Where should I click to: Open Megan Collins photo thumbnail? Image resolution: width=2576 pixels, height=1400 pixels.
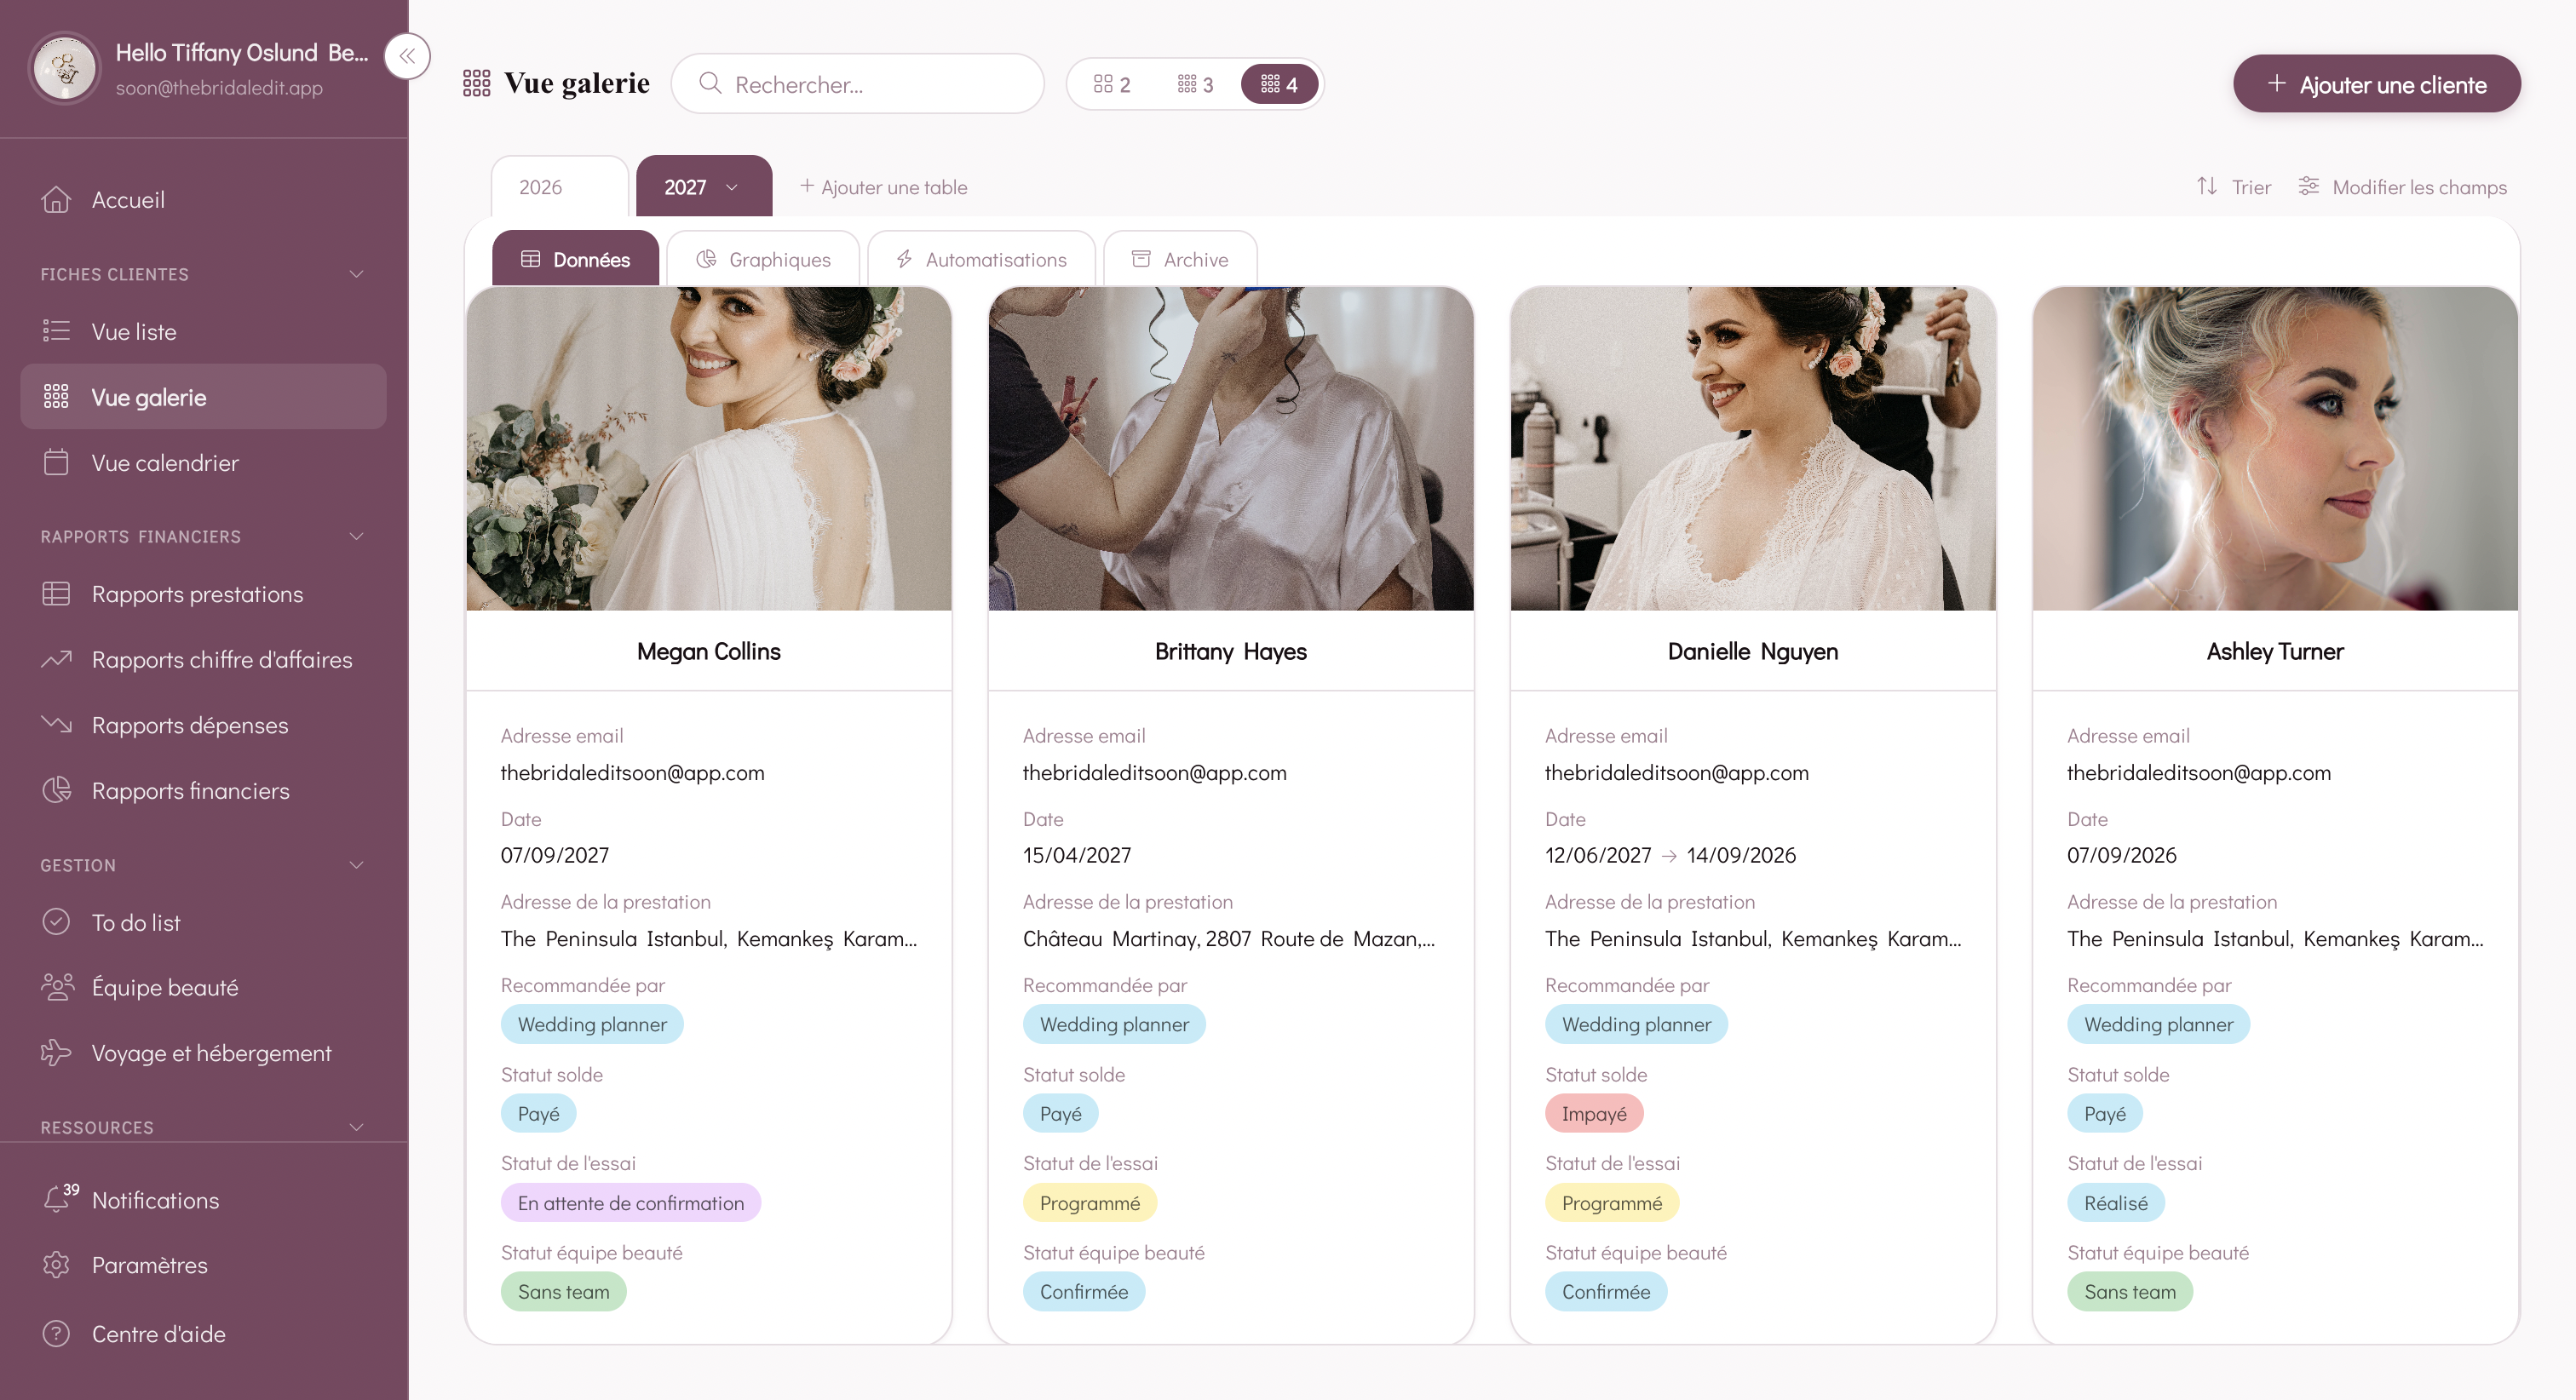(x=709, y=448)
